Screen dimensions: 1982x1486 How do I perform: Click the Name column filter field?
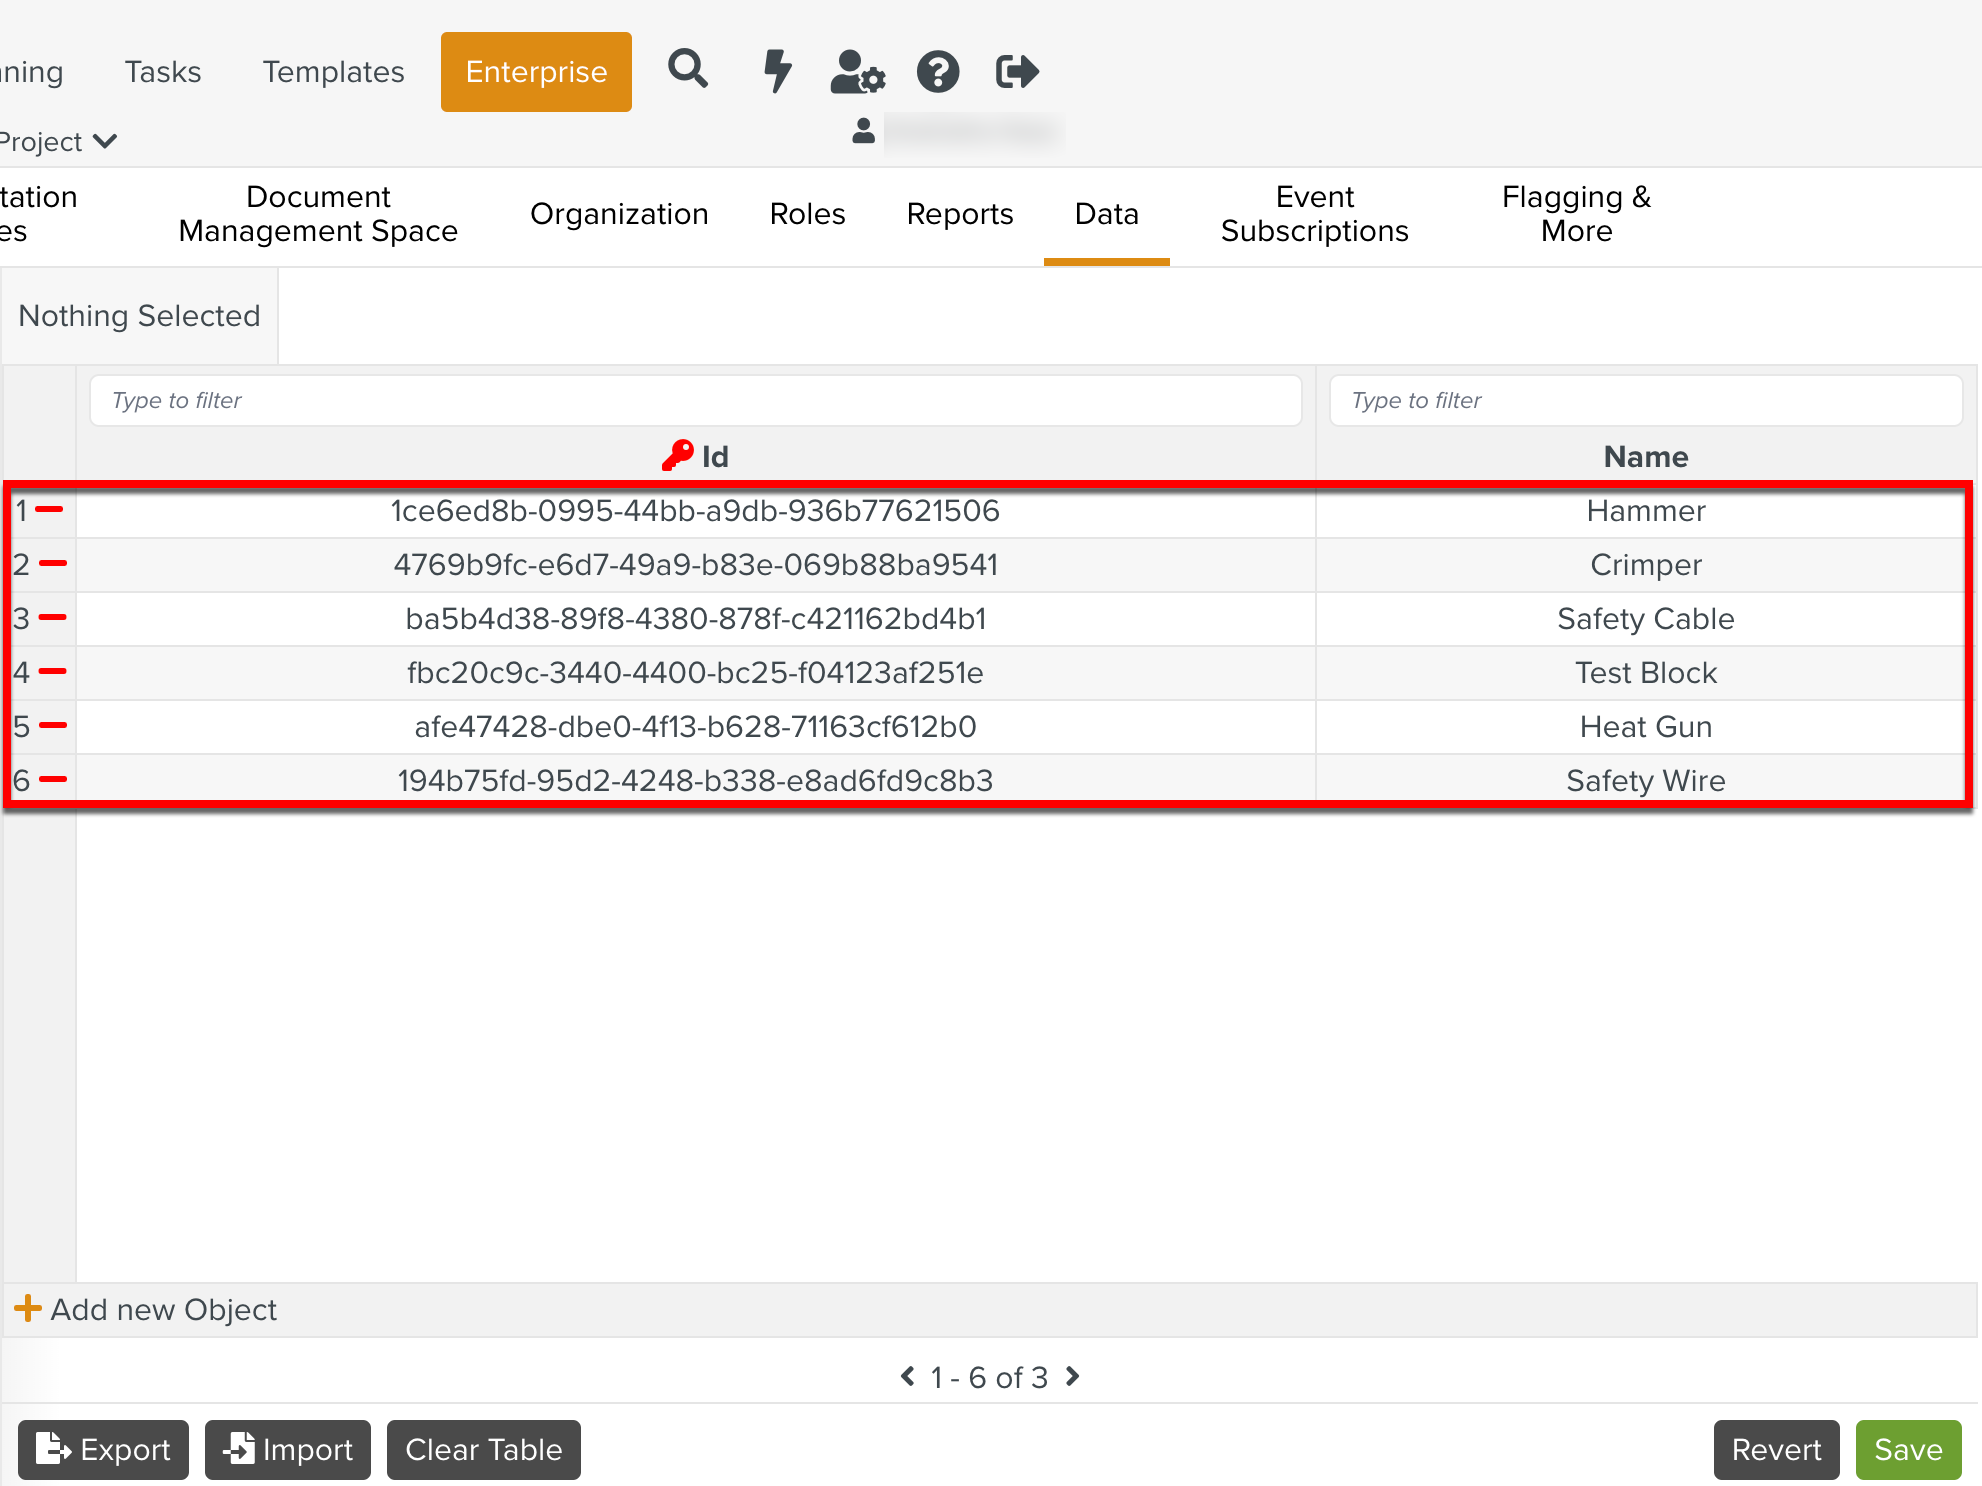(x=1645, y=400)
